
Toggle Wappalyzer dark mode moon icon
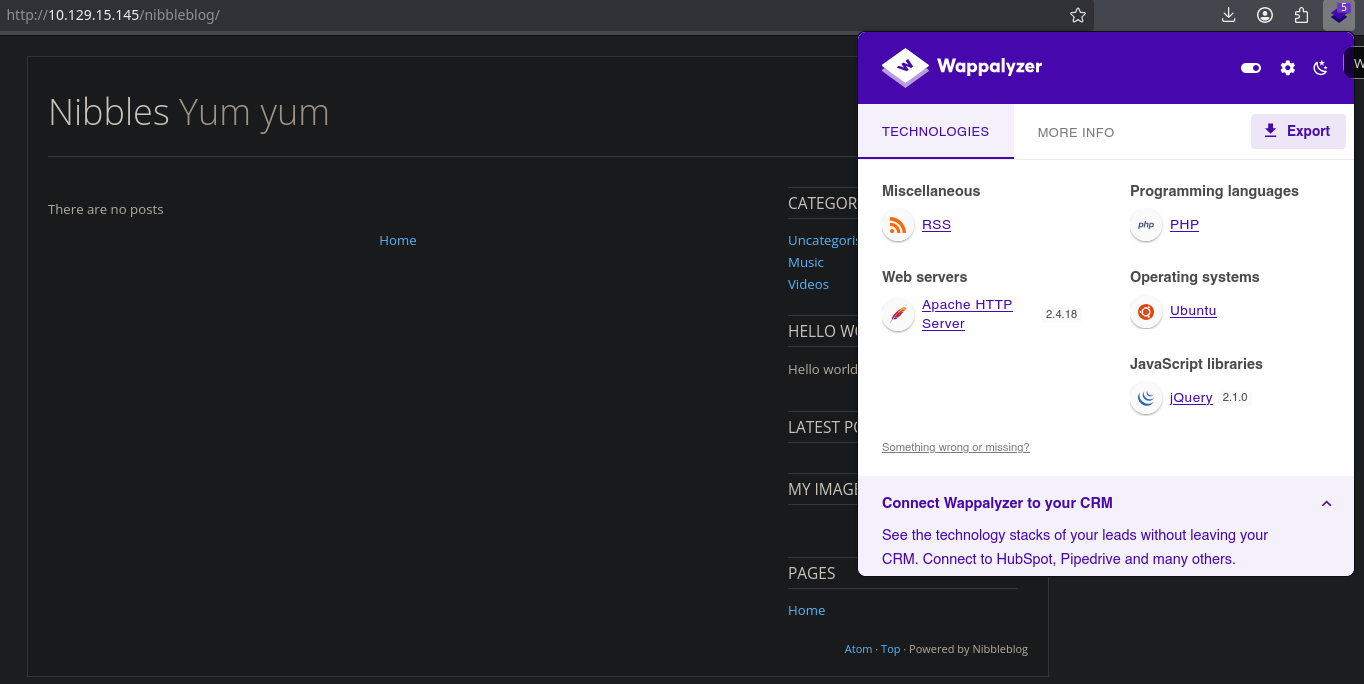point(1320,68)
